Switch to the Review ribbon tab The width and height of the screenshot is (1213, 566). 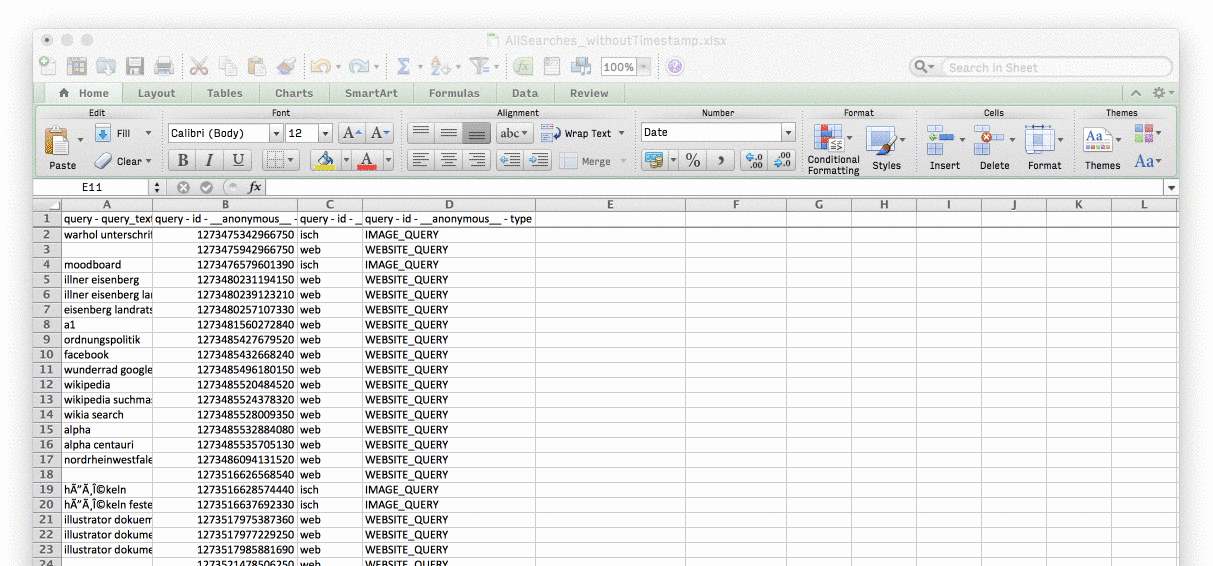pos(589,93)
